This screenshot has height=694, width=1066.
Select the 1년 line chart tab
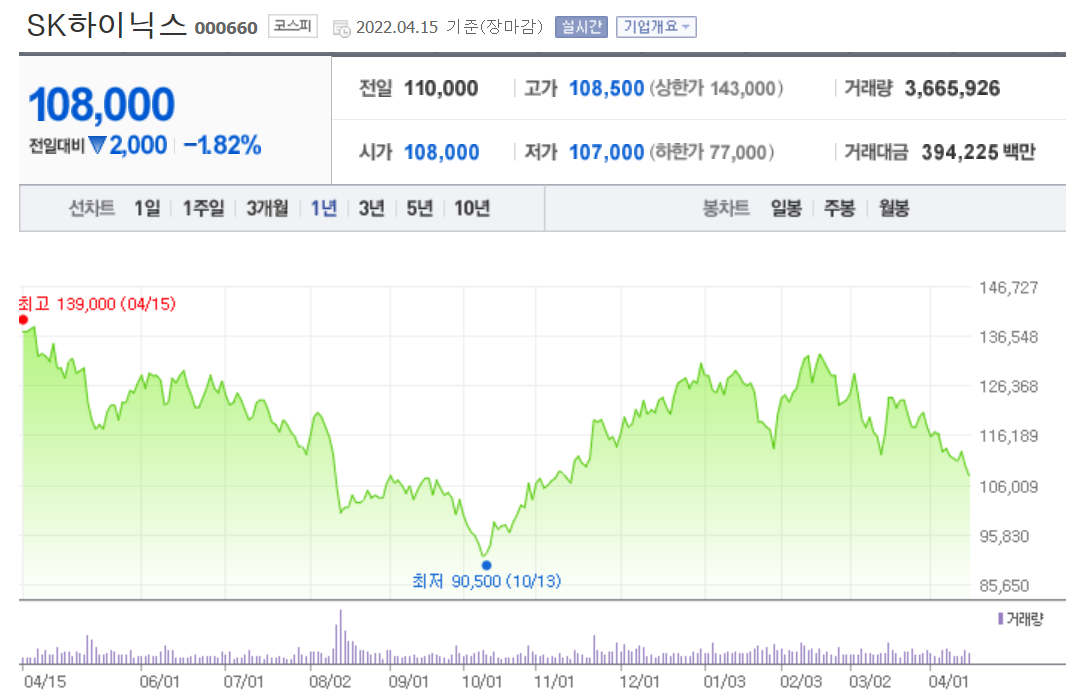click(324, 208)
